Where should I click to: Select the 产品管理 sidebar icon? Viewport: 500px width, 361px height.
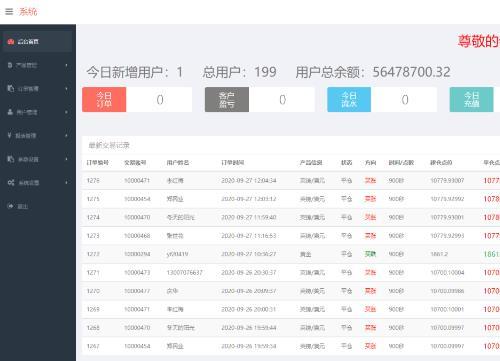pos(10,65)
